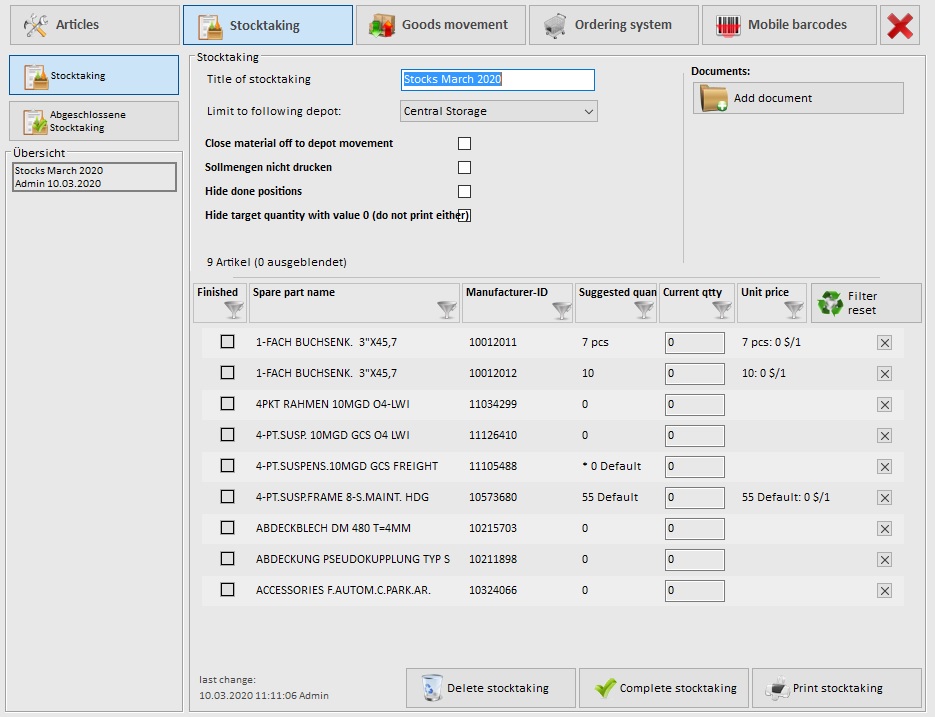Click filter funnel in Finished column
Screen dimensions: 935x717
pos(233,310)
